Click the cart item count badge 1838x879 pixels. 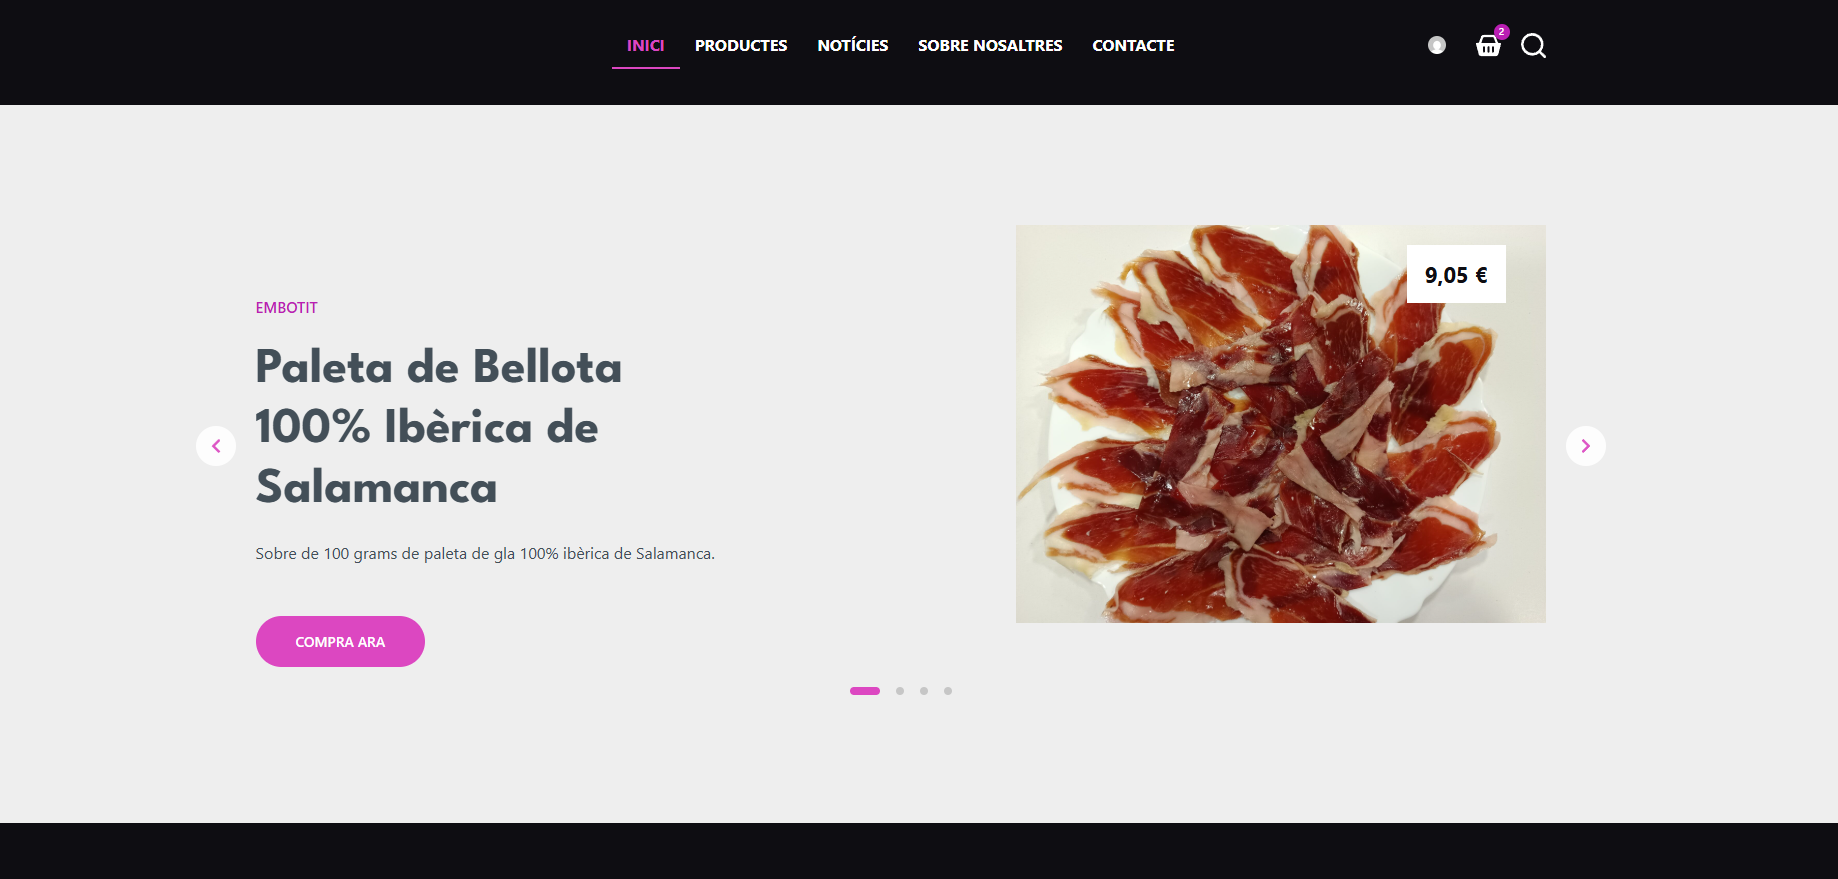pyautogui.click(x=1502, y=32)
